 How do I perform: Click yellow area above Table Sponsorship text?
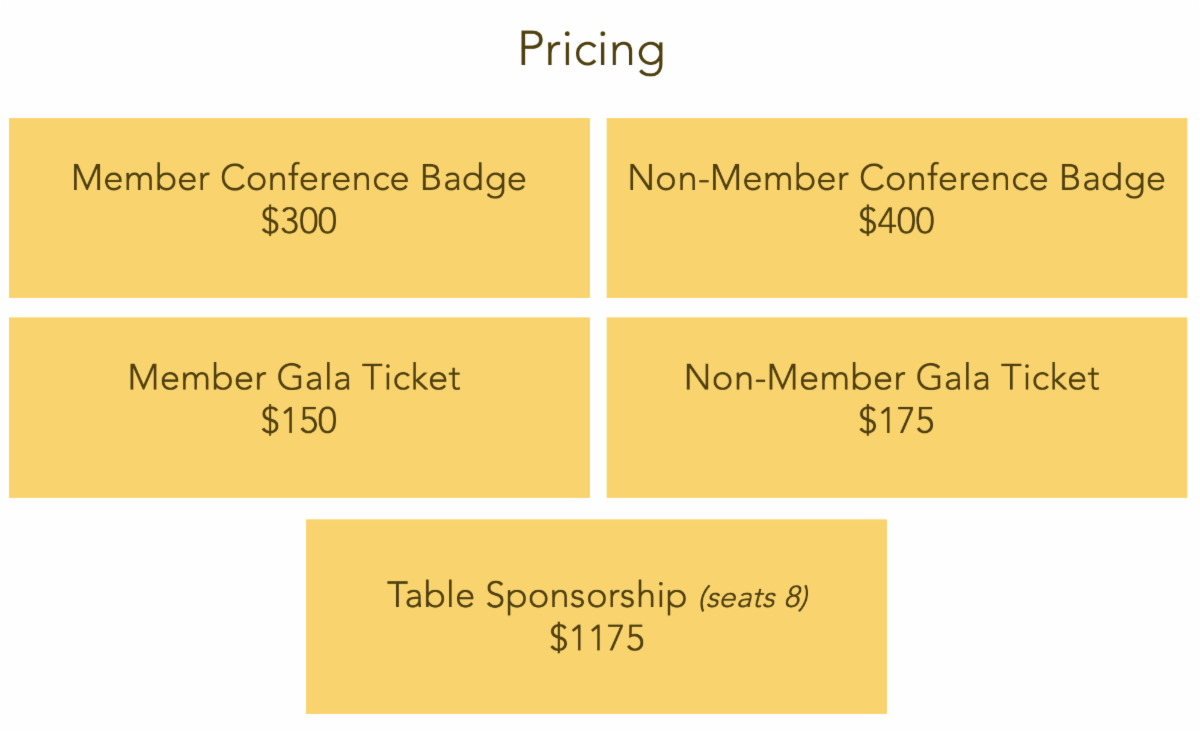pyautogui.click(x=596, y=546)
